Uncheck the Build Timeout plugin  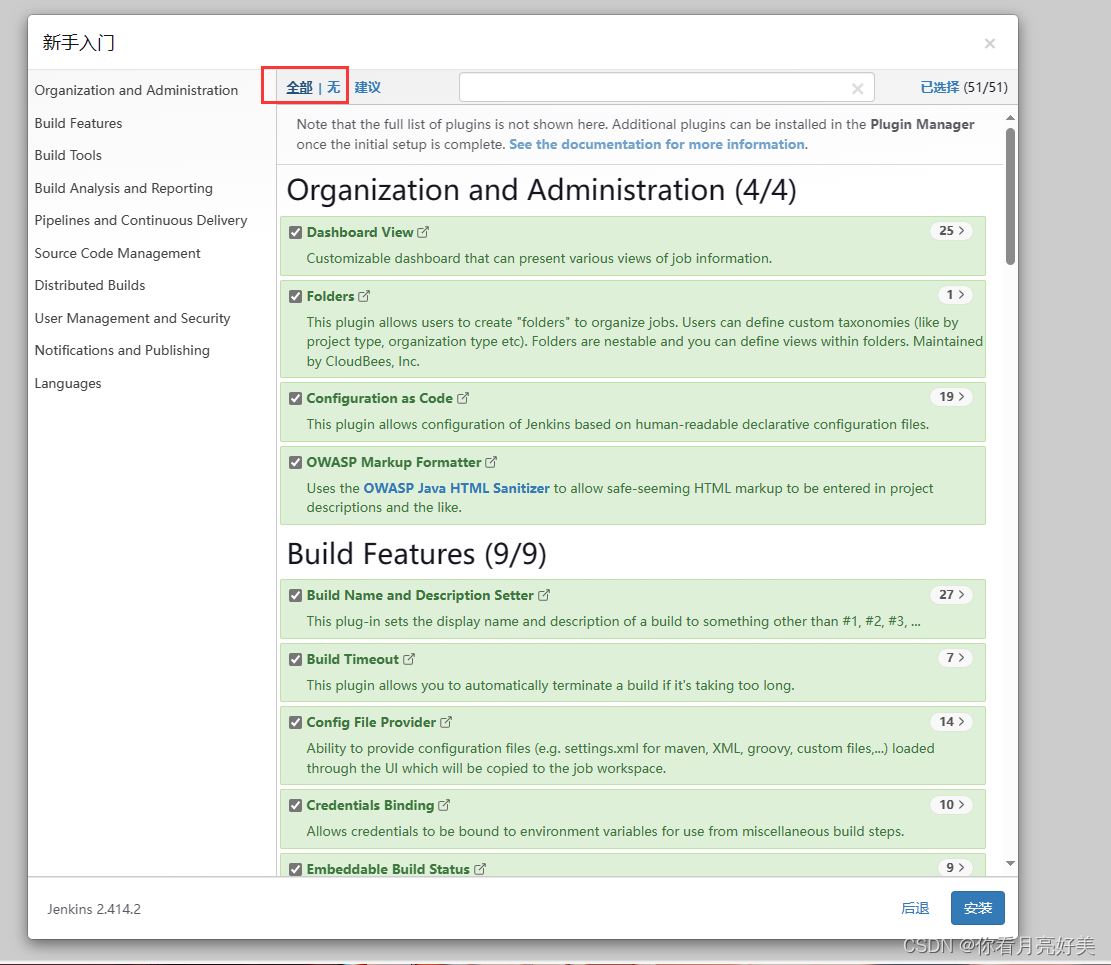click(295, 659)
